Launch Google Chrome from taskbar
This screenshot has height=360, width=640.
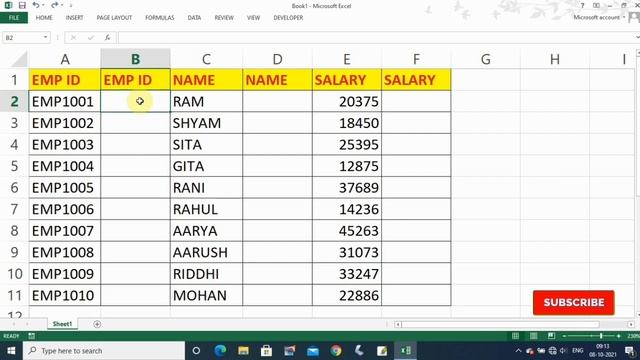pos(336,351)
